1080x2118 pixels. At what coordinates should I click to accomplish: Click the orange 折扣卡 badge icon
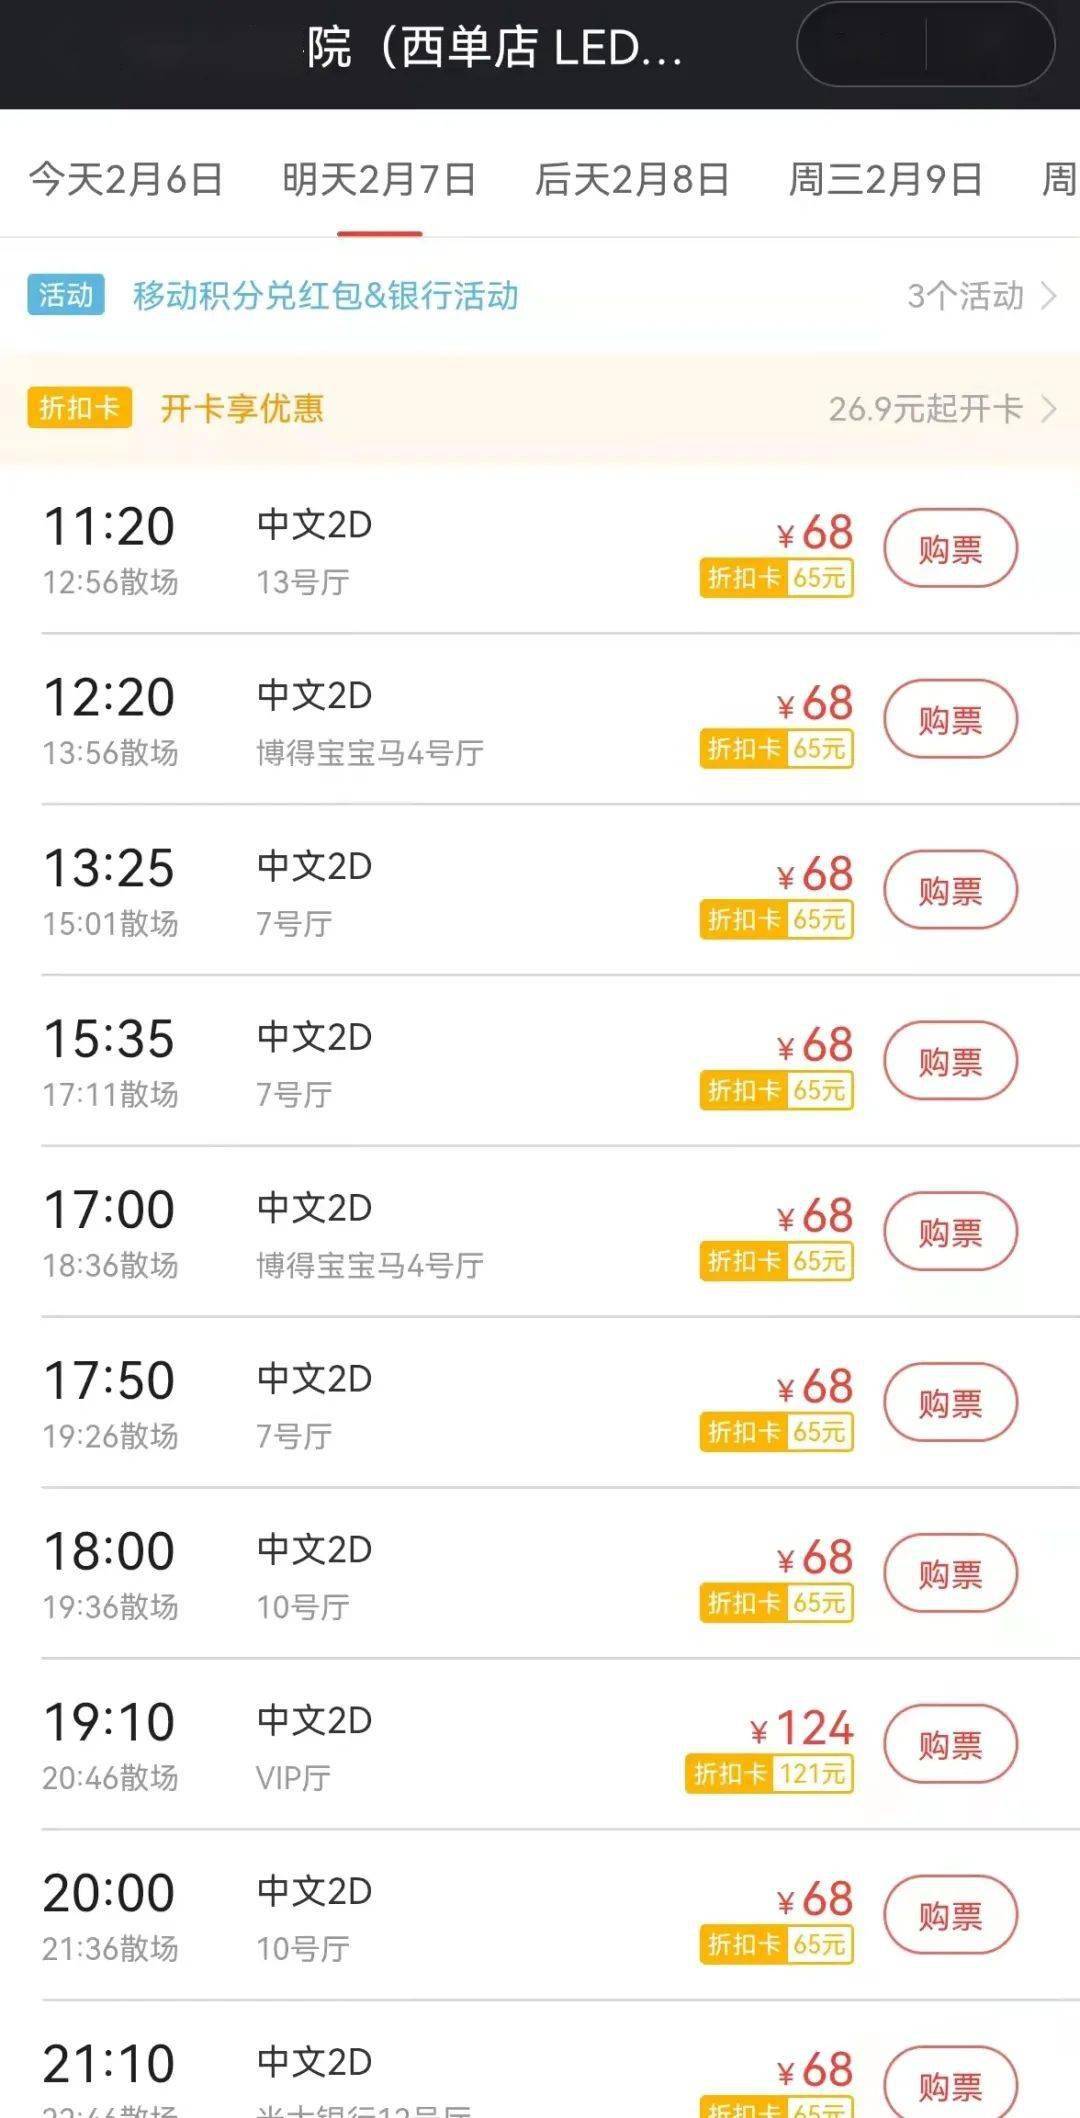pos(80,407)
